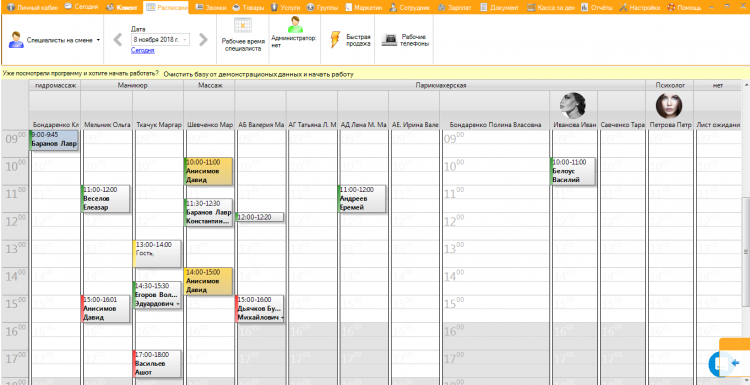Expand Егоров Эдуардович appointment arrow
The width and height of the screenshot is (750, 385).
[178, 304]
